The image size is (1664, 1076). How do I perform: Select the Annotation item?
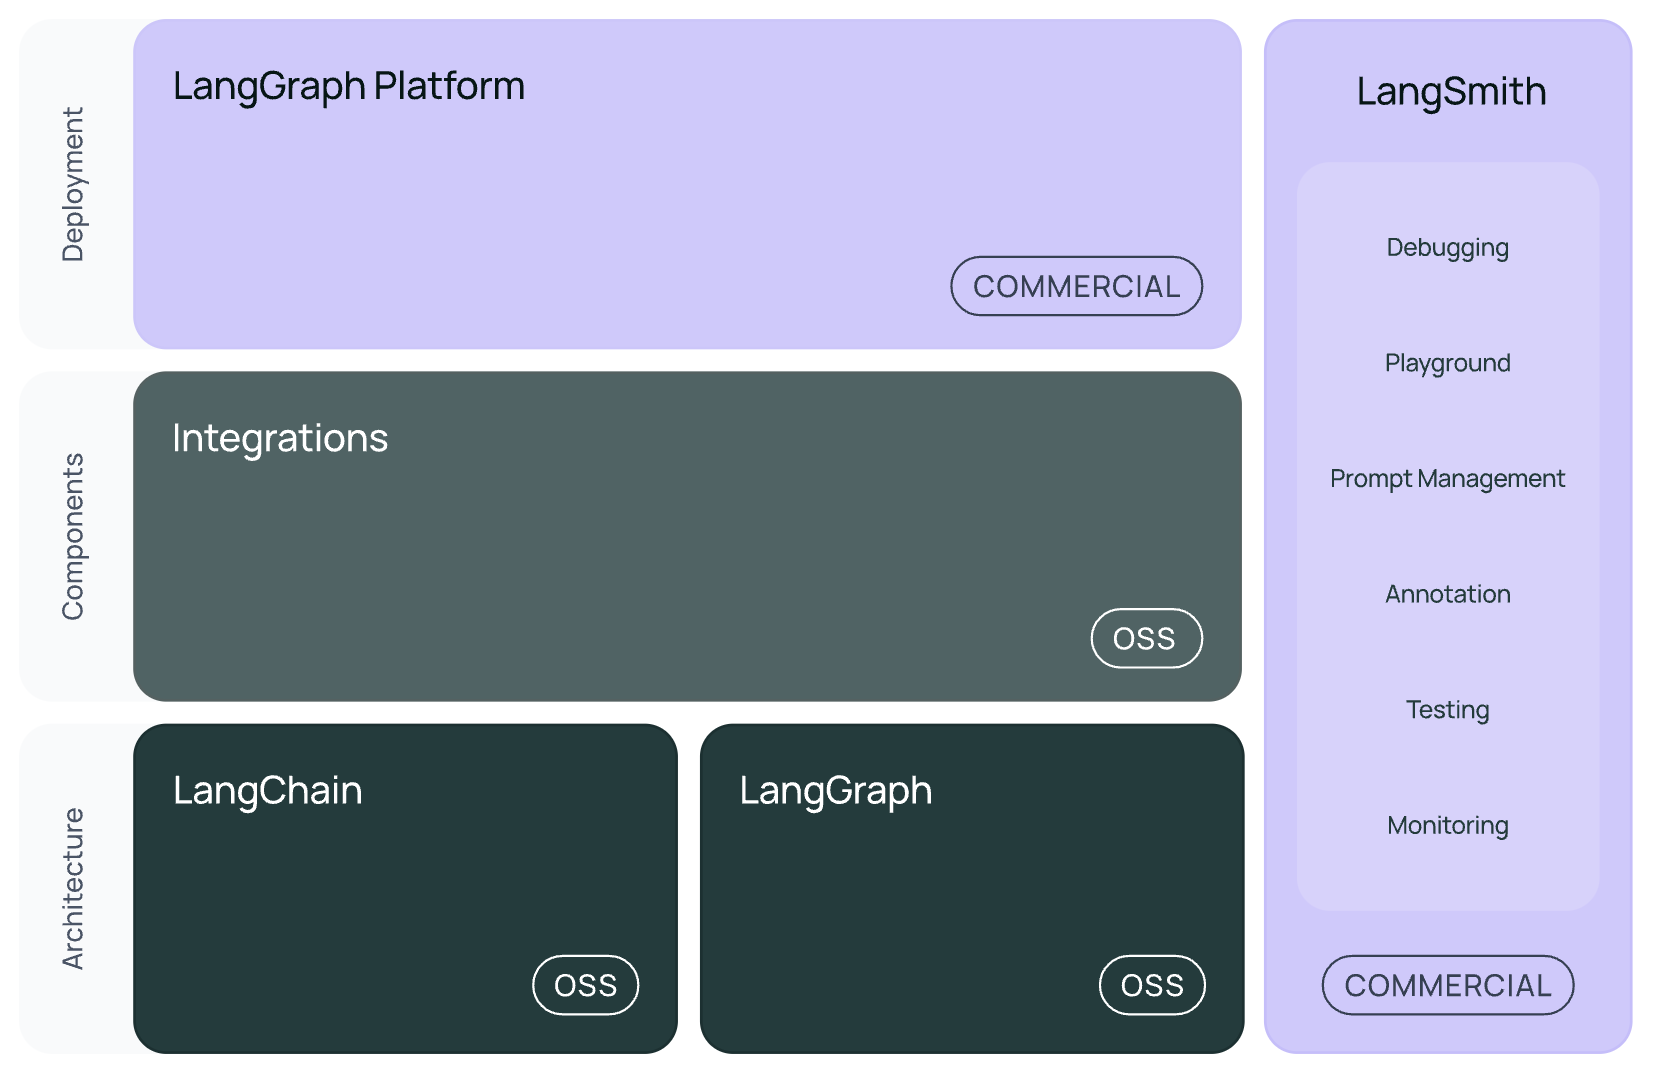tap(1447, 594)
